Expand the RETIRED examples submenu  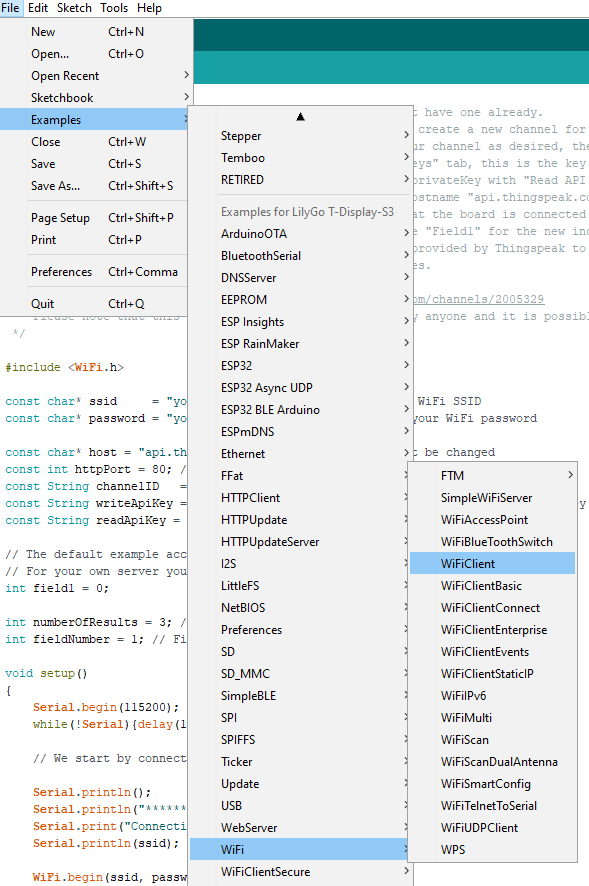(x=300, y=180)
